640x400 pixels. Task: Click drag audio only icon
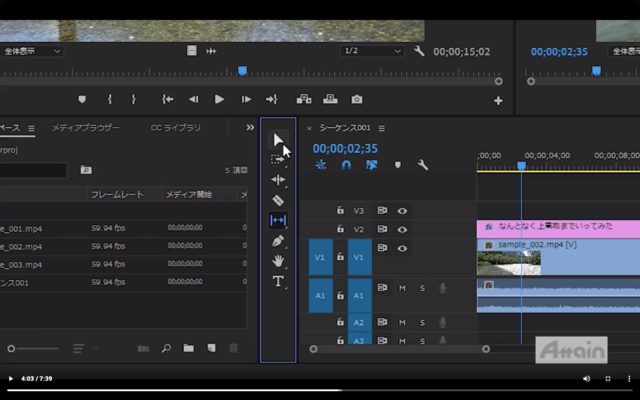[211, 51]
